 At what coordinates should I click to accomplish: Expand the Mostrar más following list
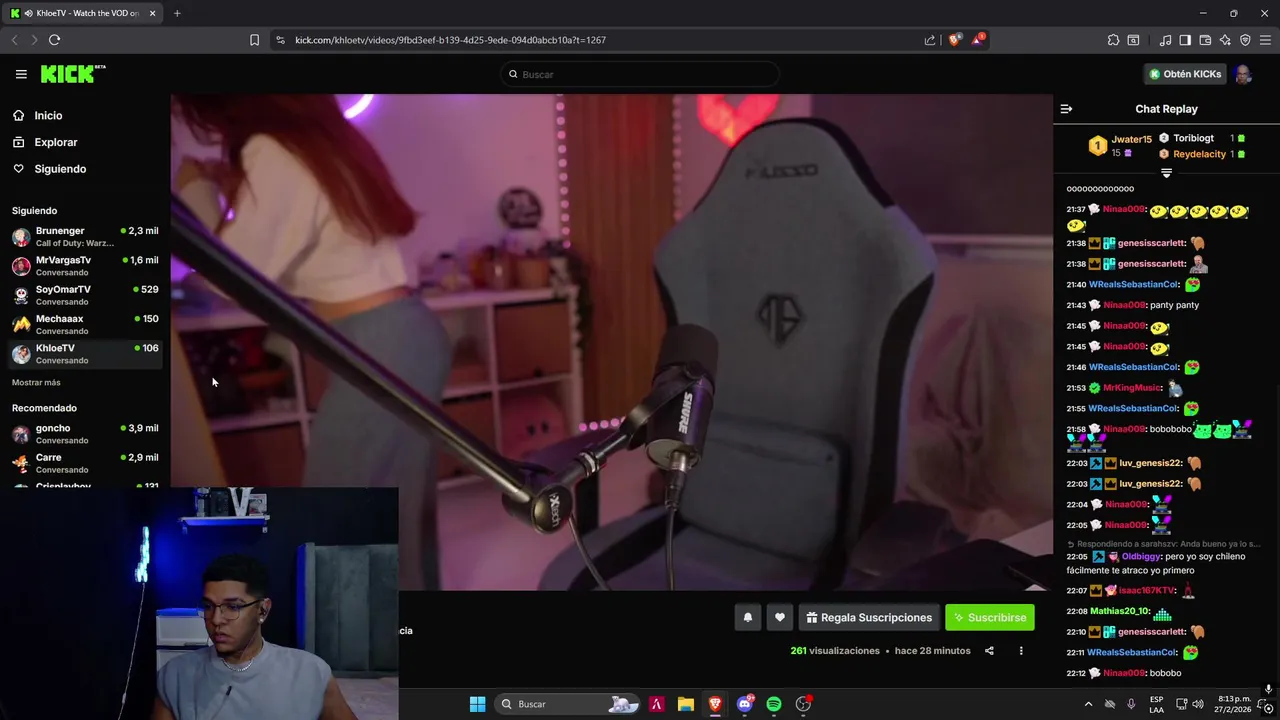tap(36, 382)
